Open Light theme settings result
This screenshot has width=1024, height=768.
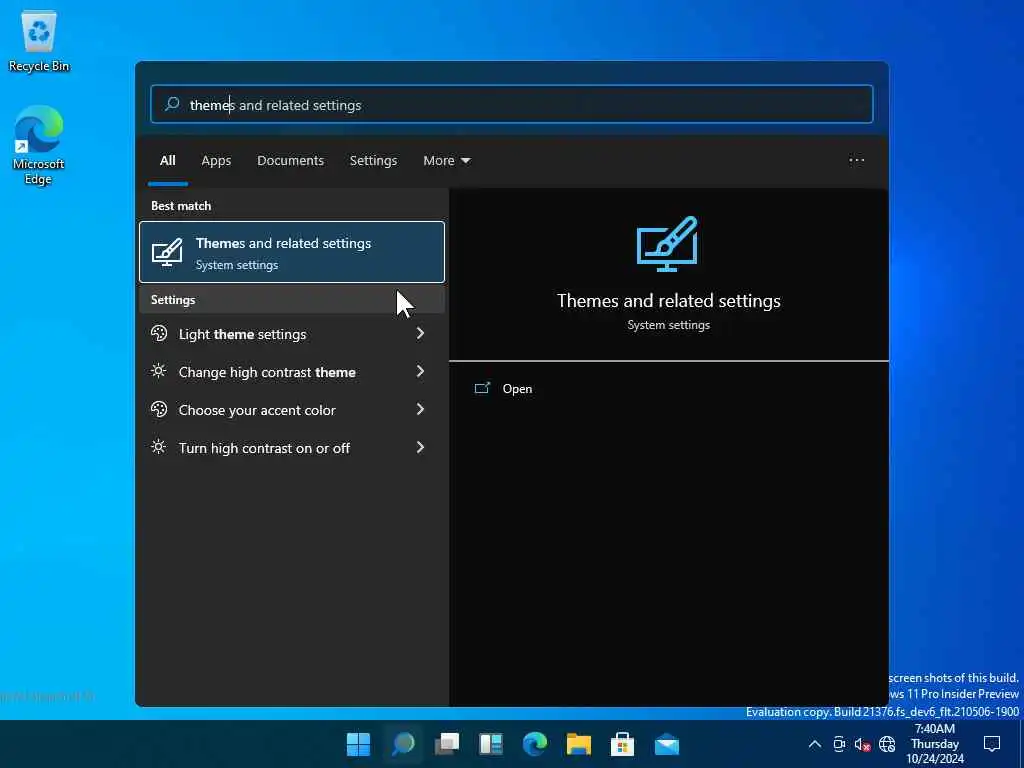pyautogui.click(x=292, y=334)
